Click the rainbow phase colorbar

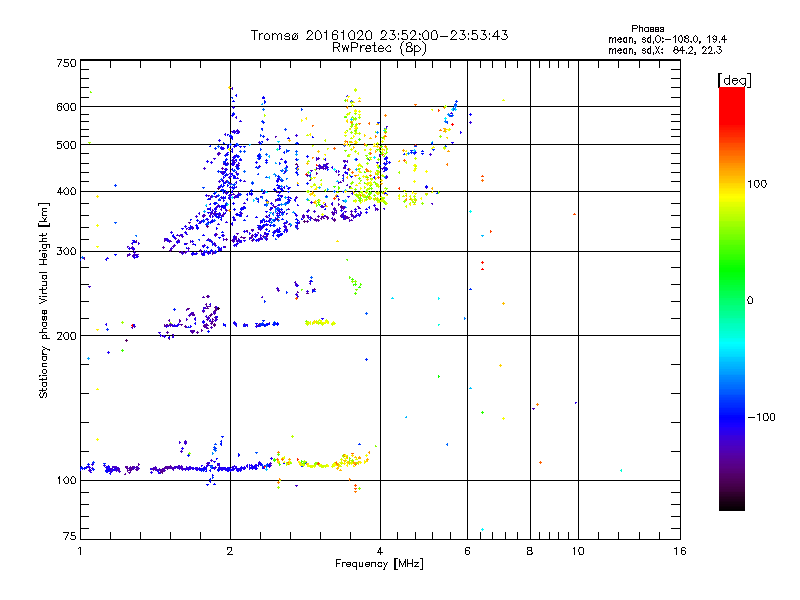click(732, 298)
